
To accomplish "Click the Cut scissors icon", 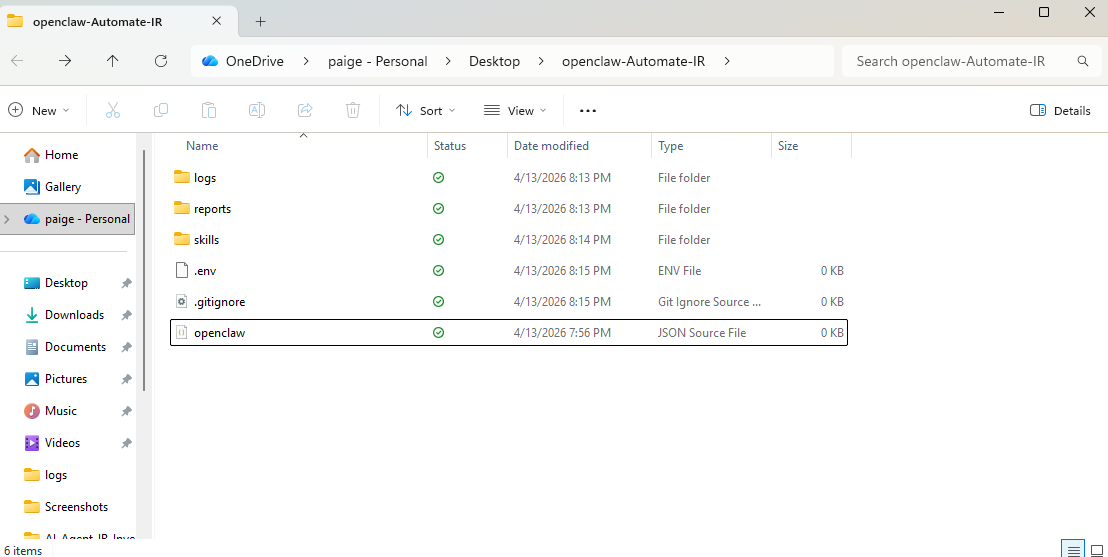I will pyautogui.click(x=112, y=110).
